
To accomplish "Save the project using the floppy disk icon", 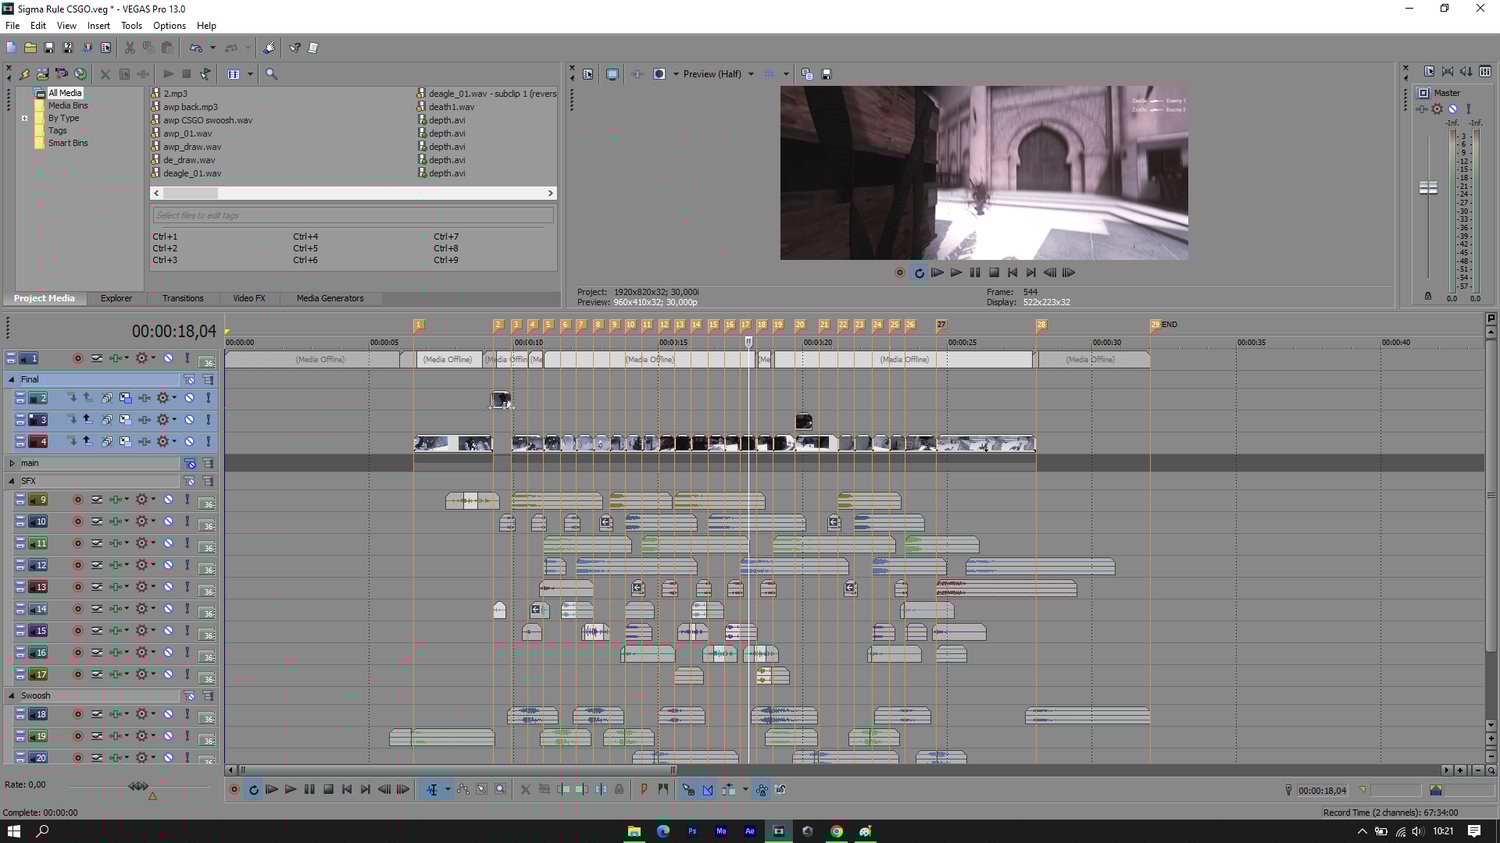I will click(x=49, y=47).
